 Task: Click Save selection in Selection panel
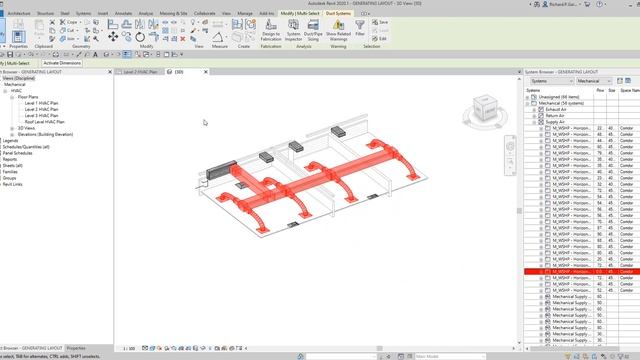(380, 22)
